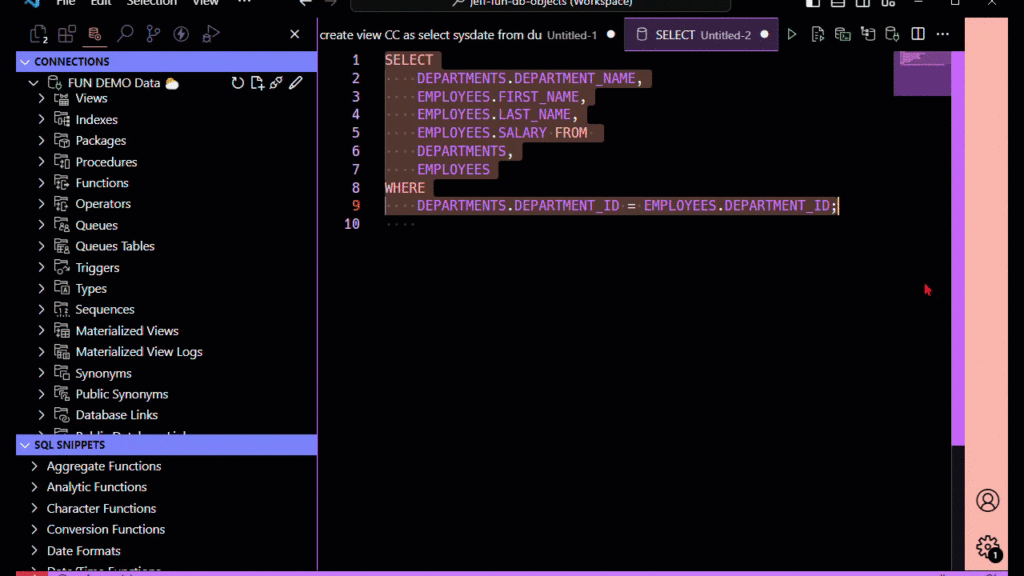Screen dimensions: 1024x576
Task: Disconnect using the link icon next to connection
Action: pos(275,83)
